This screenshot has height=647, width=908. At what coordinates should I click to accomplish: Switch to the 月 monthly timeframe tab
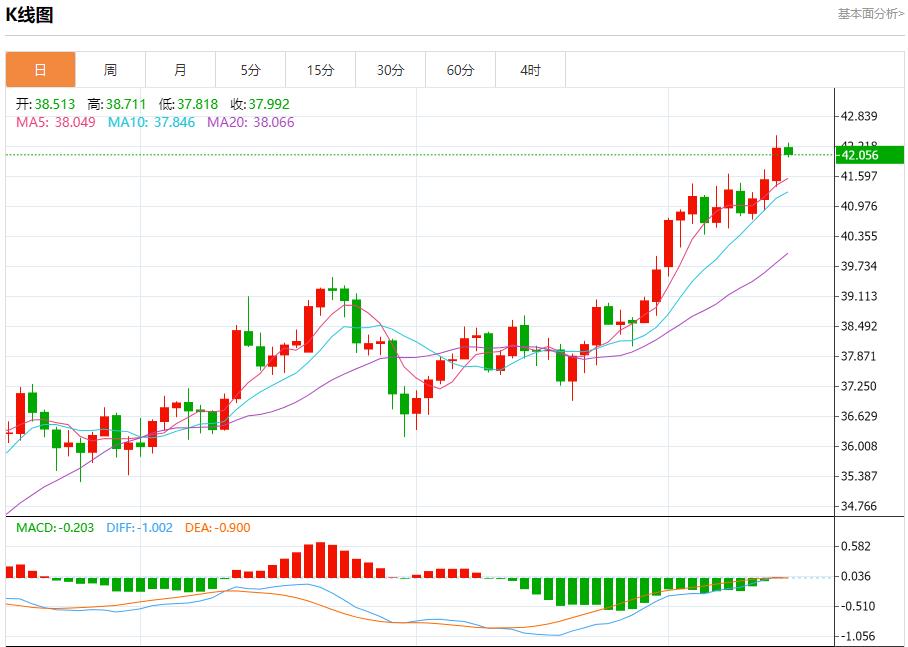[x=180, y=69]
